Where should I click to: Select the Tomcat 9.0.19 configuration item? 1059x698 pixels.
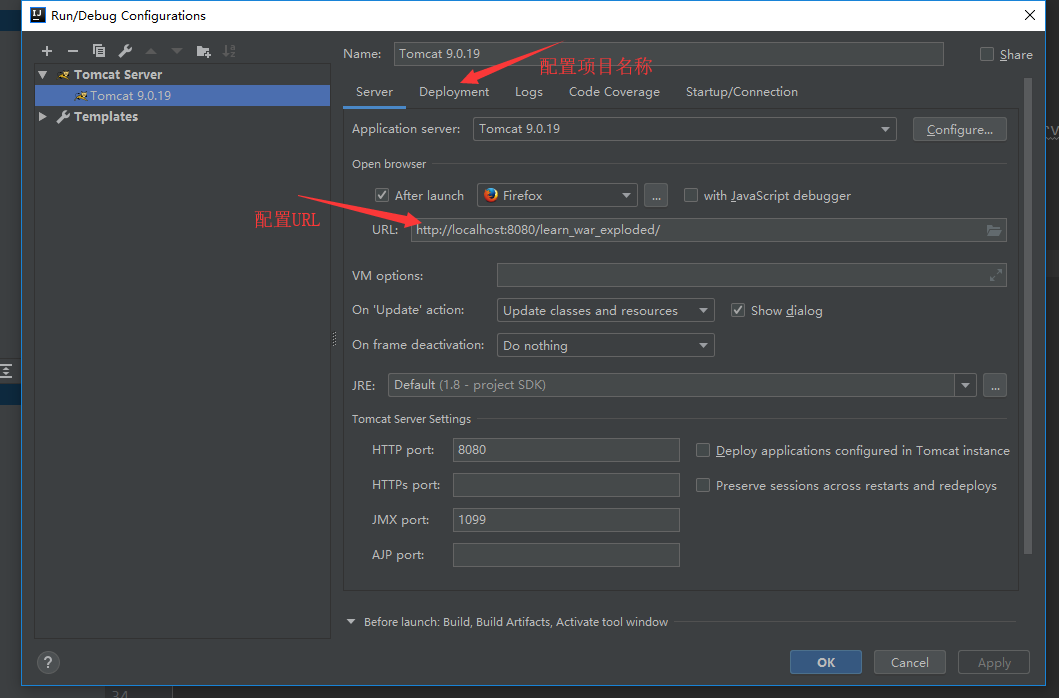[x=182, y=95]
